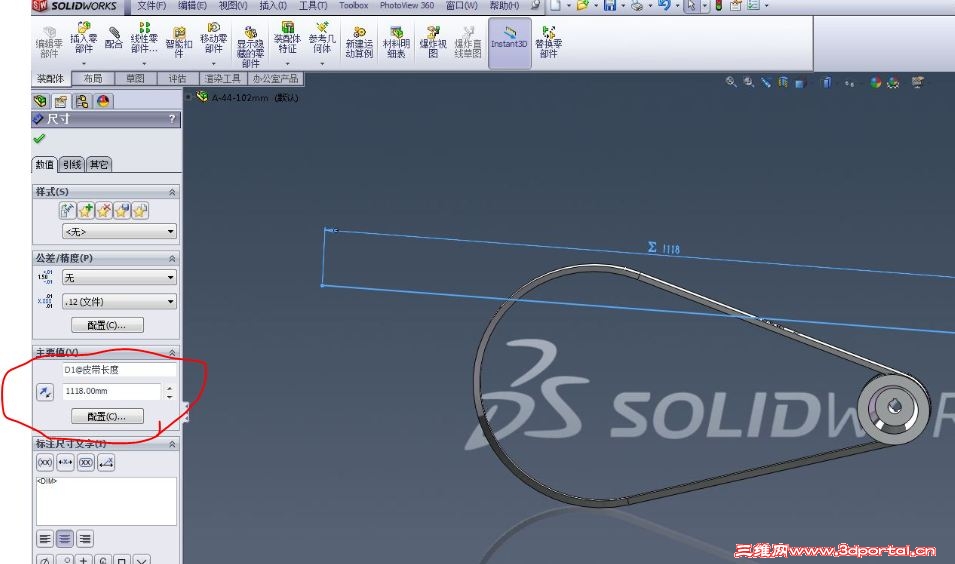This screenshot has height=564, width=955.
Task: Choose the 配合 mate tool
Action: [x=113, y=38]
